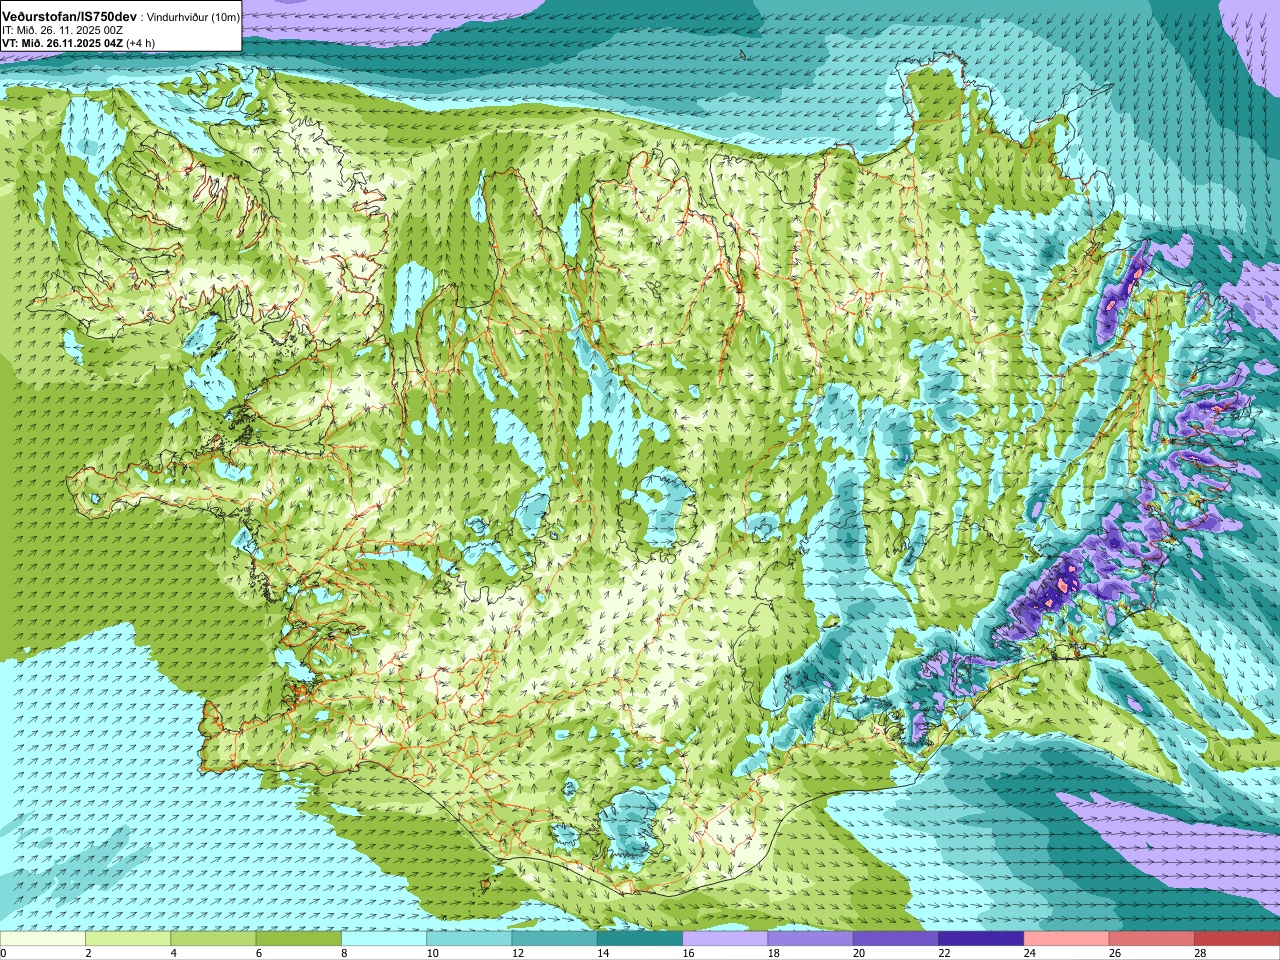This screenshot has width=1280, height=960.
Task: Click the 10–12 turquoise legend swatch
Action: tap(469, 939)
